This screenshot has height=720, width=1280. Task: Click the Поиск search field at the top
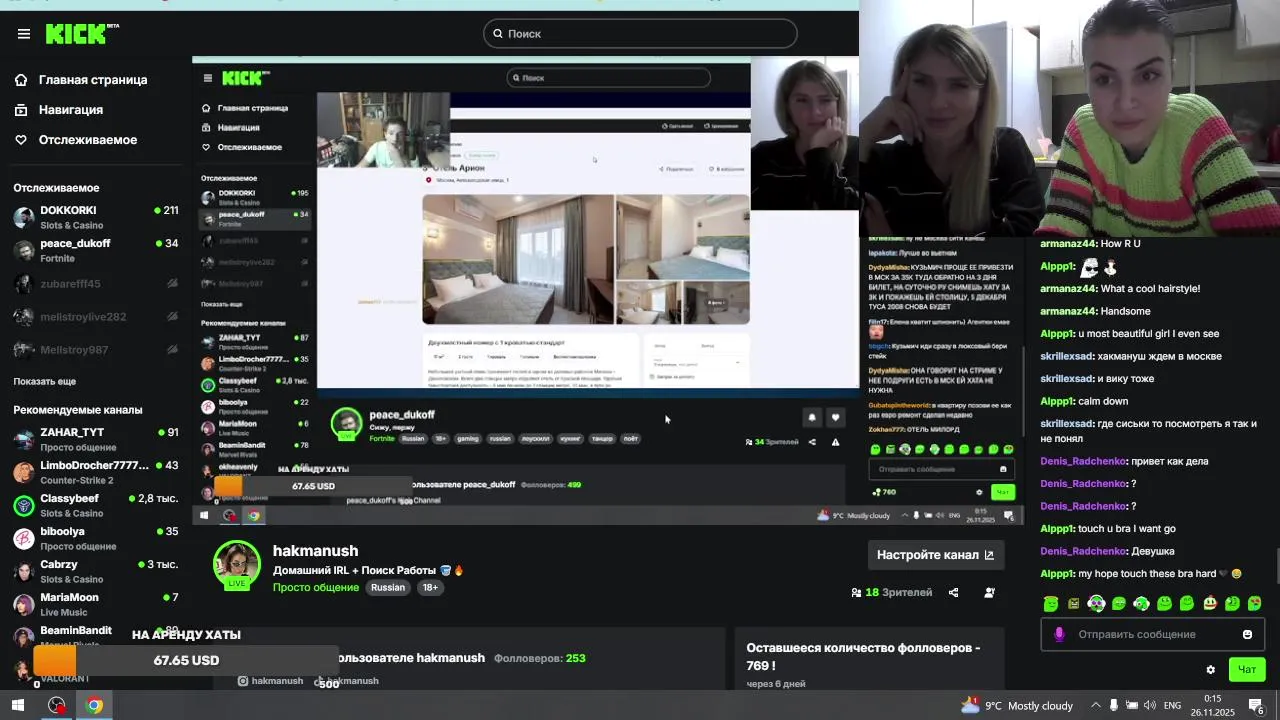click(x=640, y=34)
